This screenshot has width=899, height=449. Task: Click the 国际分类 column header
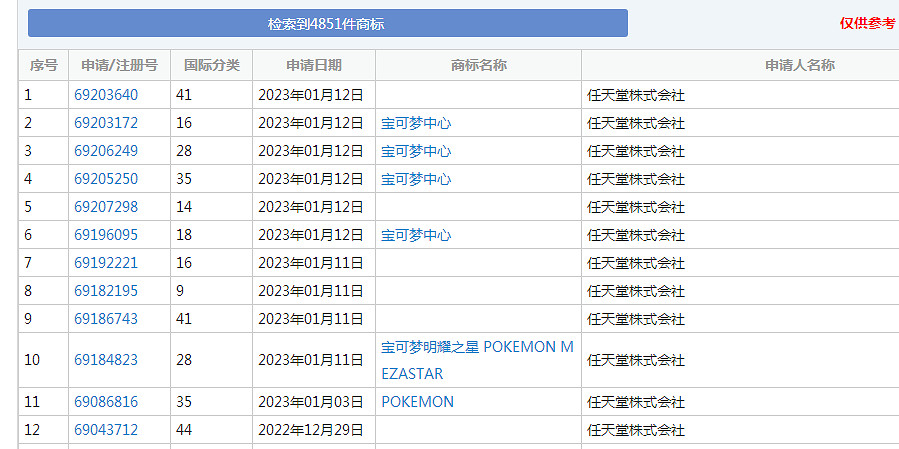pos(212,65)
